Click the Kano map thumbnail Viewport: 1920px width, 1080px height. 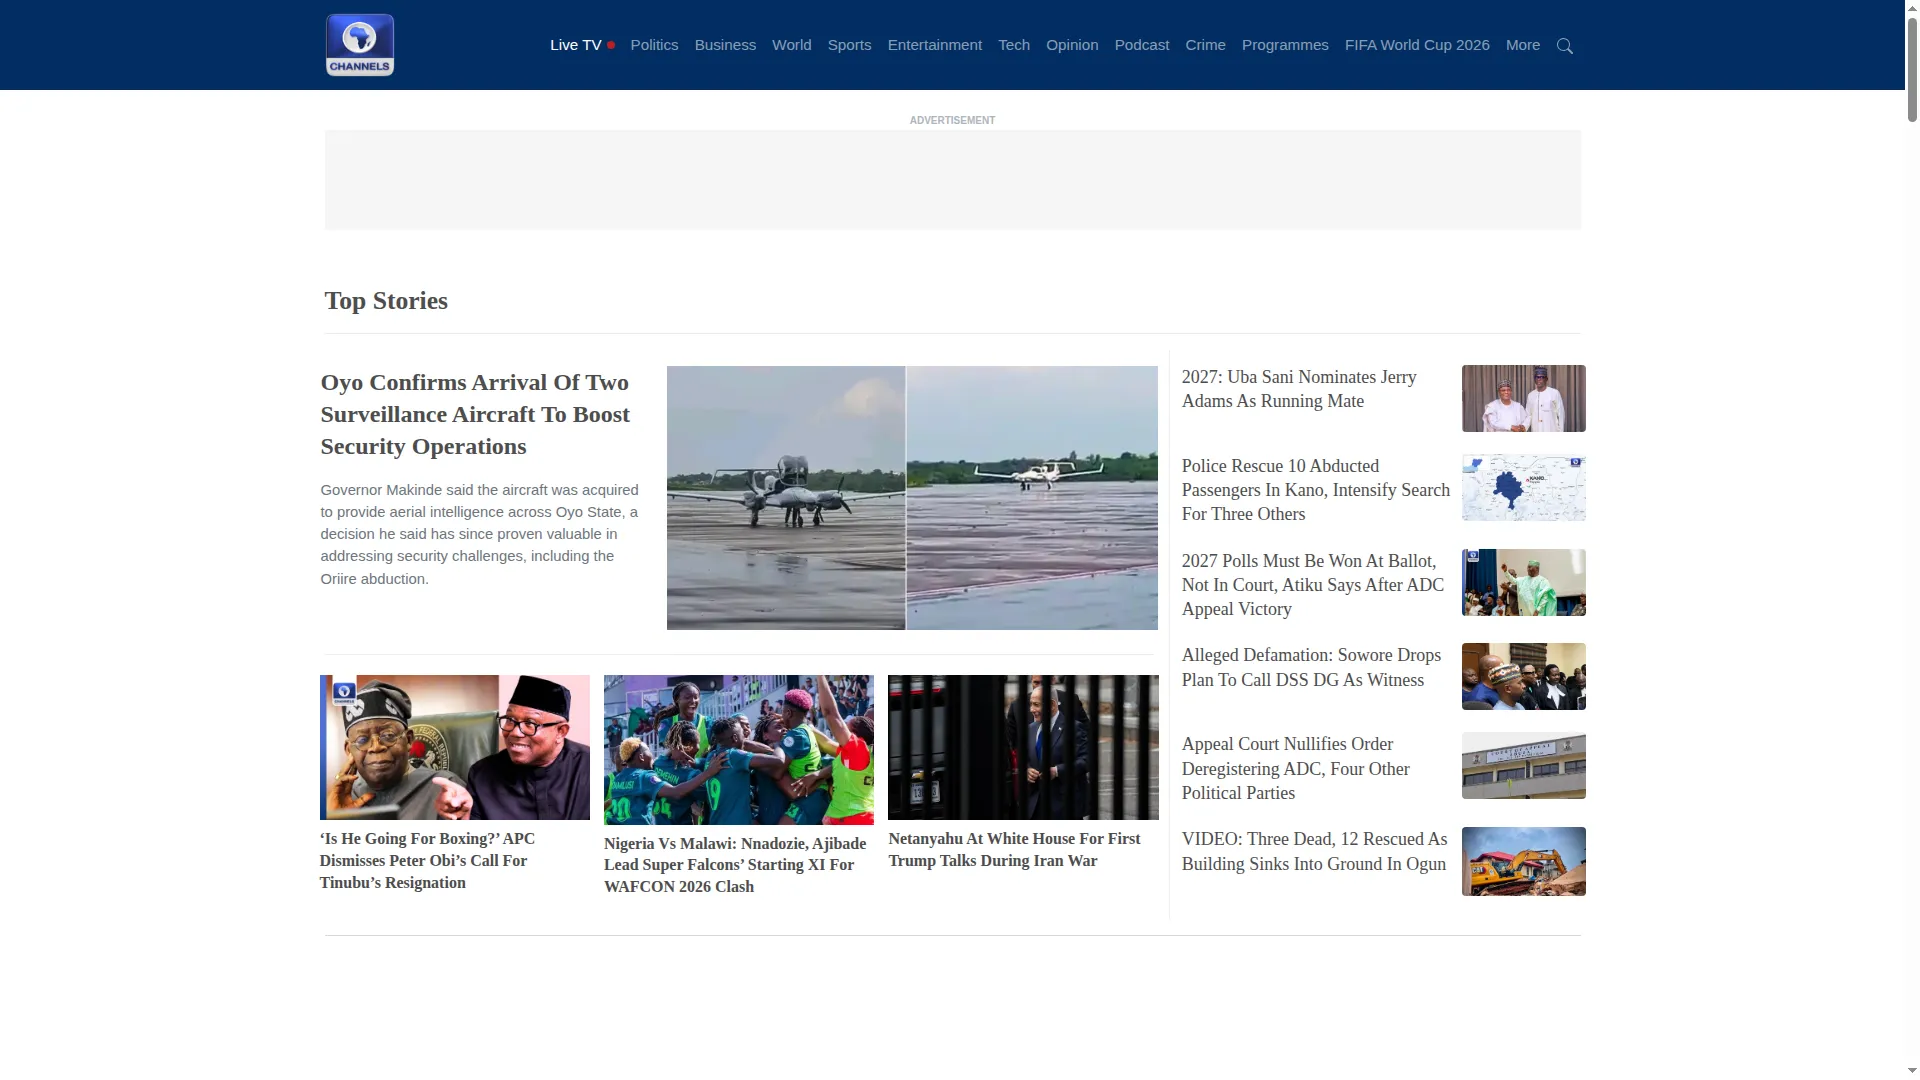(x=1523, y=488)
